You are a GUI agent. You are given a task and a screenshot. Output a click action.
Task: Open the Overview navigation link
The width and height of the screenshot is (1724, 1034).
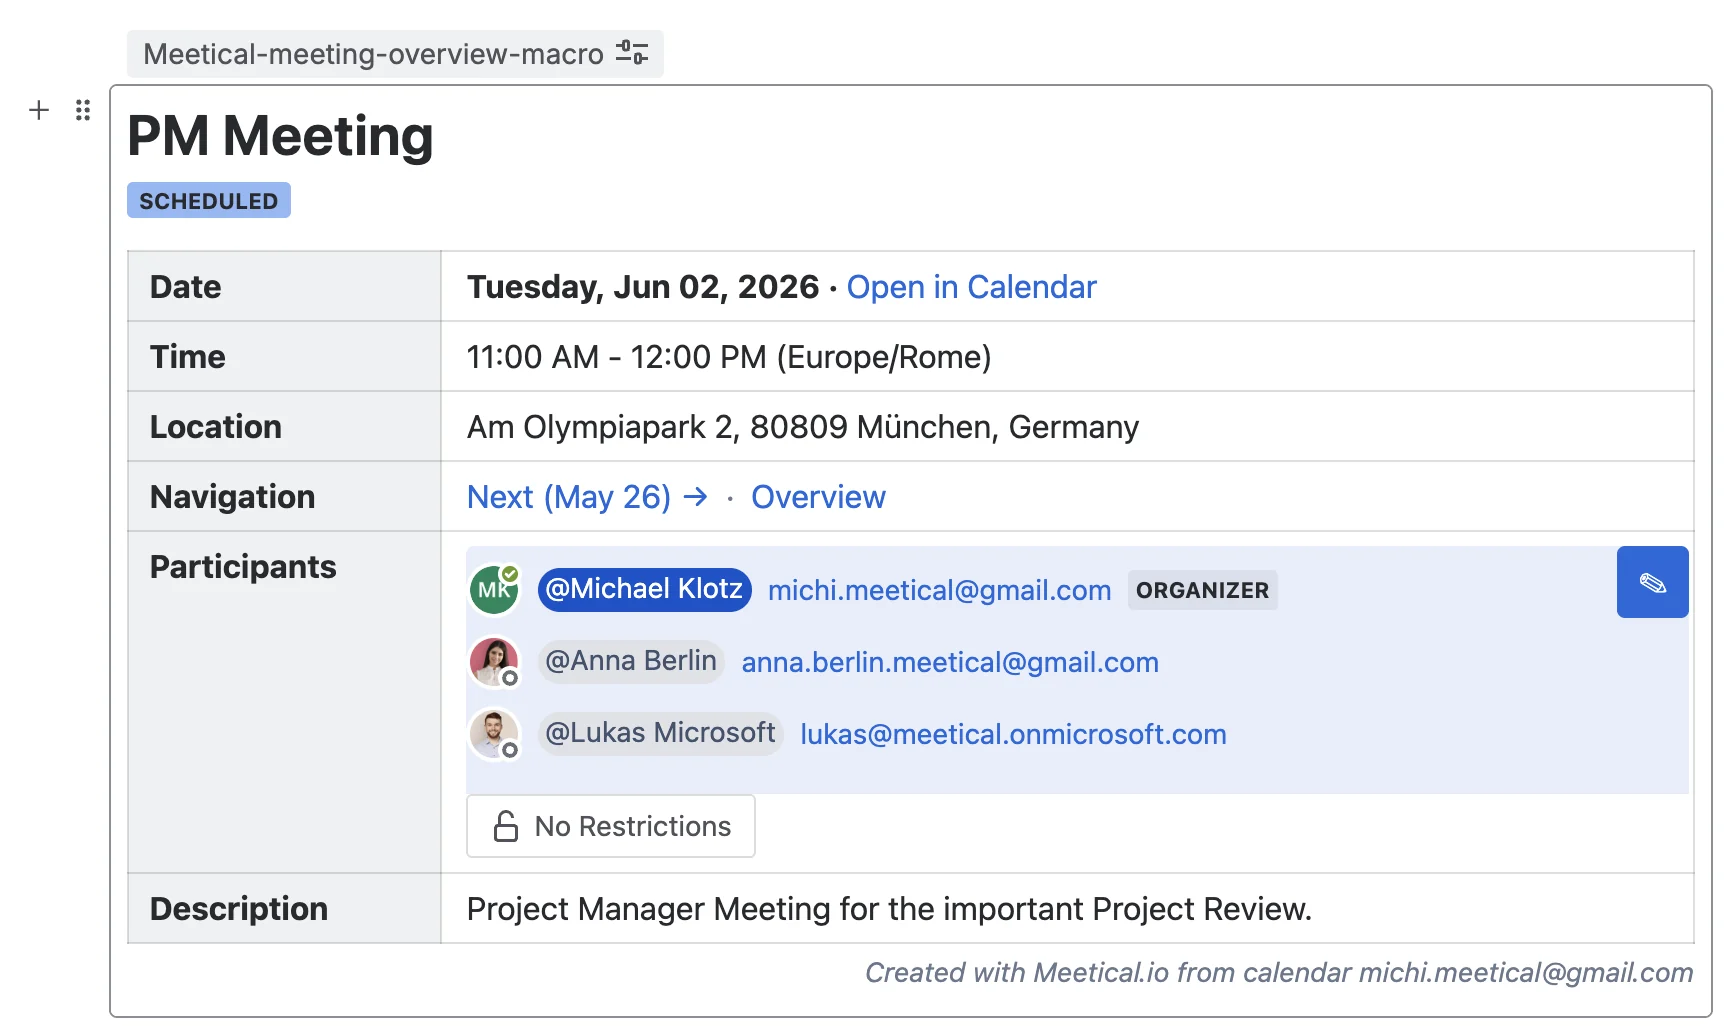818,497
